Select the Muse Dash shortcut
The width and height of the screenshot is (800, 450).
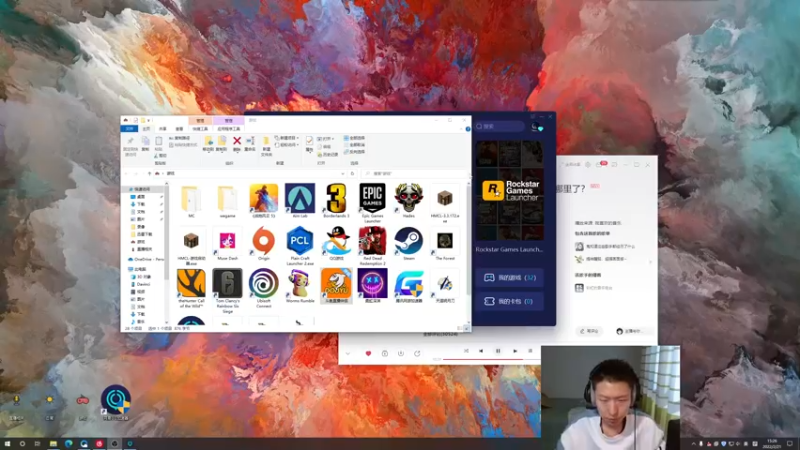pos(228,240)
